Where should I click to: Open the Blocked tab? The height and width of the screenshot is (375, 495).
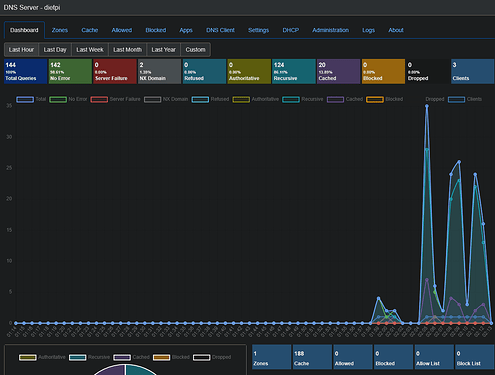click(x=156, y=30)
